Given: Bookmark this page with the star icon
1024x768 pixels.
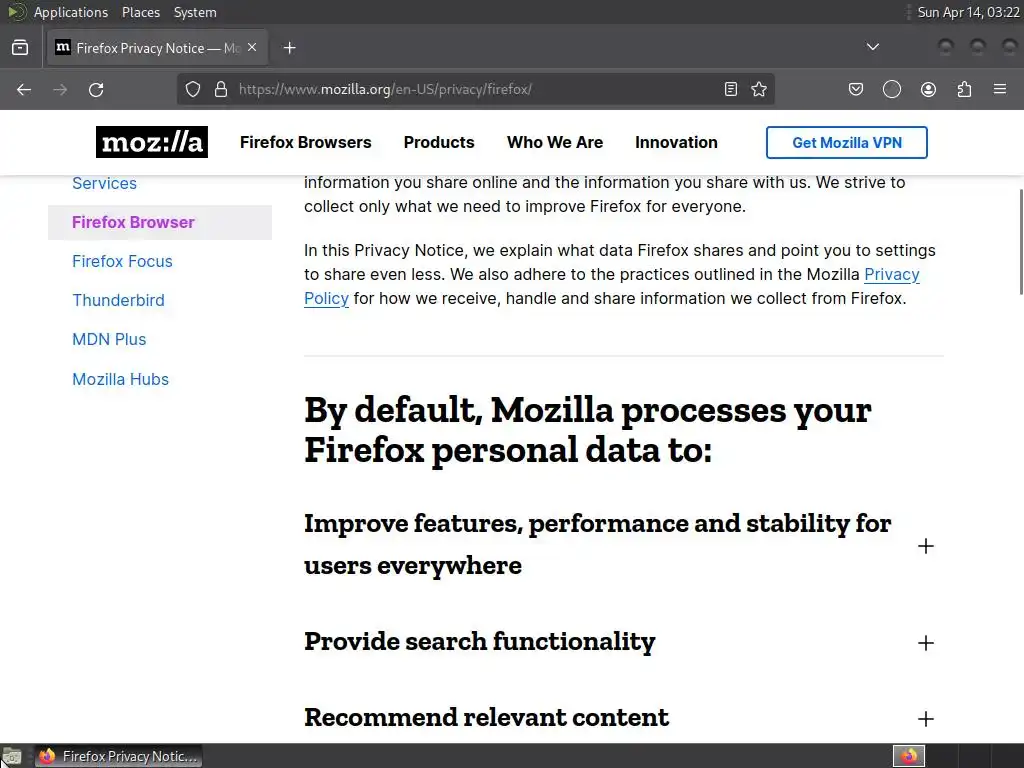Looking at the screenshot, I should pyautogui.click(x=759, y=89).
